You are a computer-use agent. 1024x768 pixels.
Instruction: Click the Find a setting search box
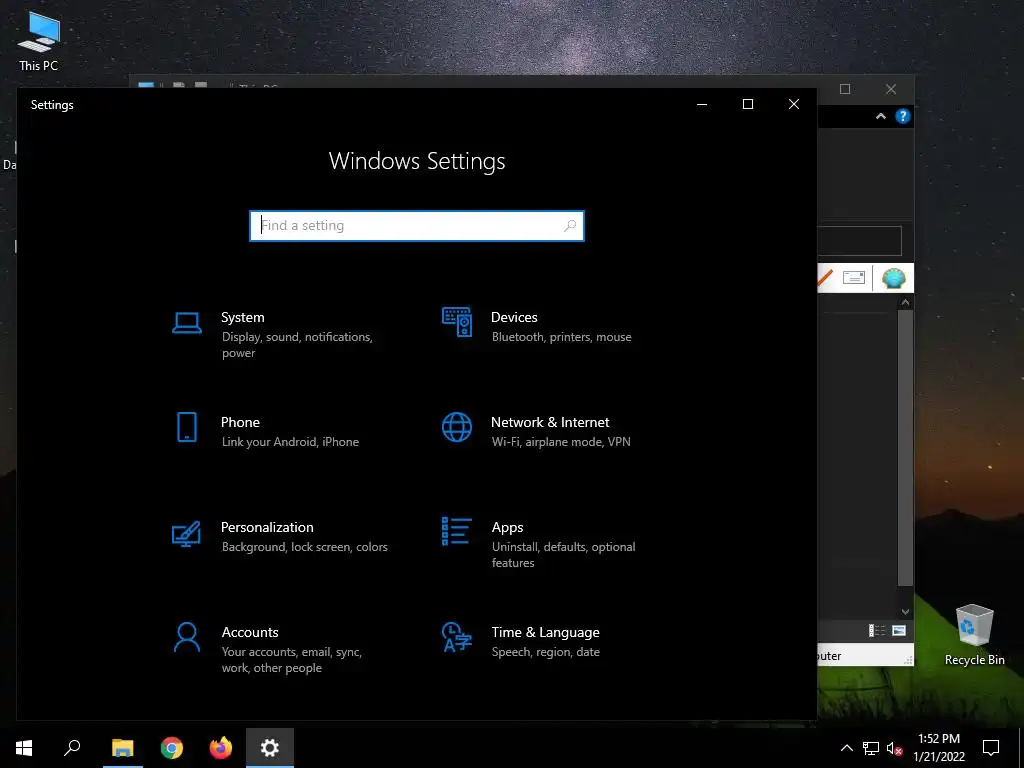[417, 225]
